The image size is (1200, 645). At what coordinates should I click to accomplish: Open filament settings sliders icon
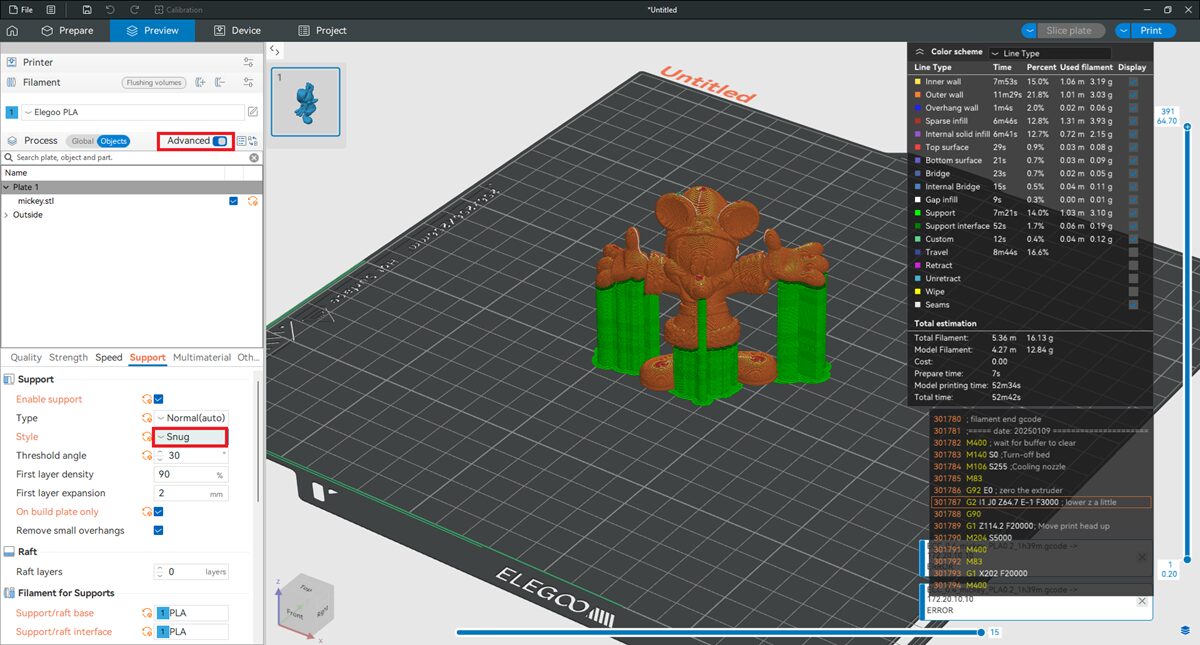(x=249, y=82)
